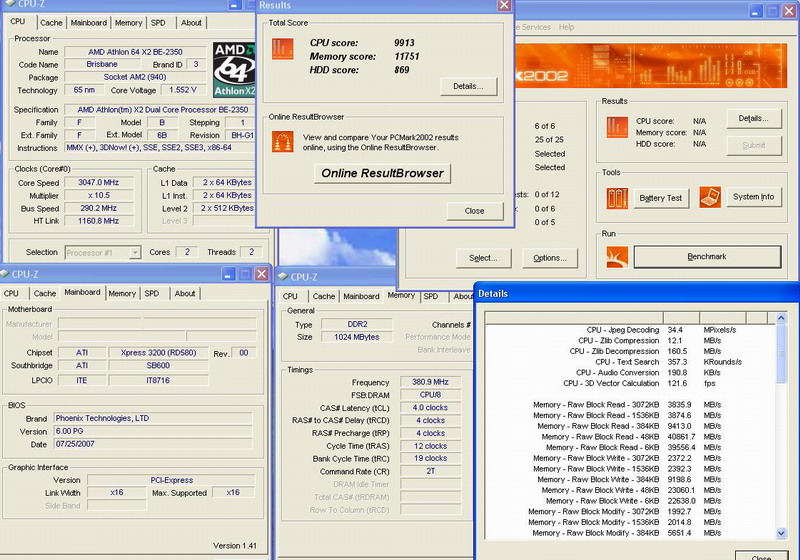This screenshot has height=560, width=800.
Task: Click the Battery Test button
Action: point(661,198)
